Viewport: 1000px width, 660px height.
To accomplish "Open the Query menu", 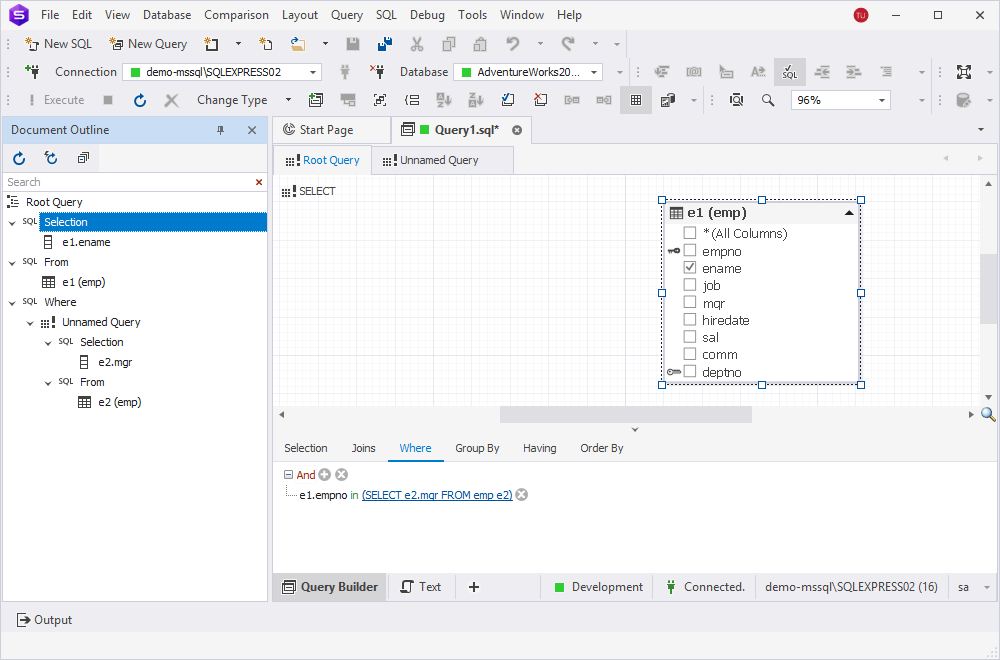I will click(x=347, y=14).
